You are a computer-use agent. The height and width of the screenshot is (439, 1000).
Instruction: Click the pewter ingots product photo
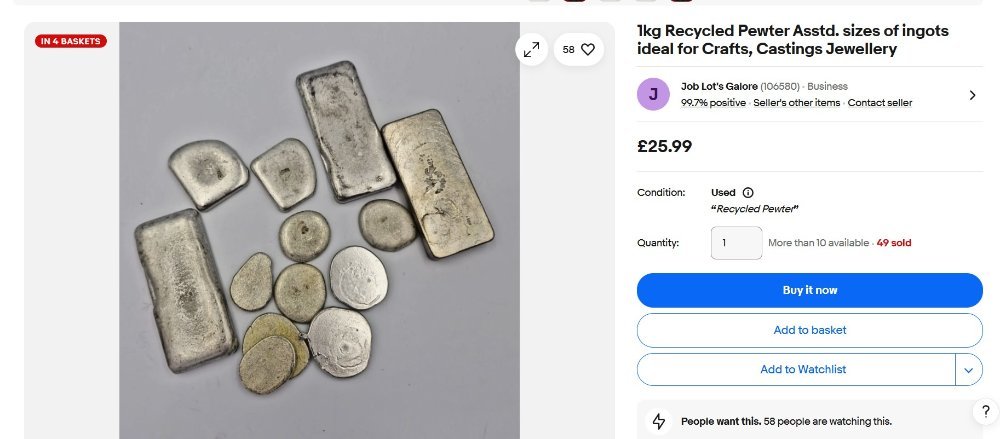point(319,230)
